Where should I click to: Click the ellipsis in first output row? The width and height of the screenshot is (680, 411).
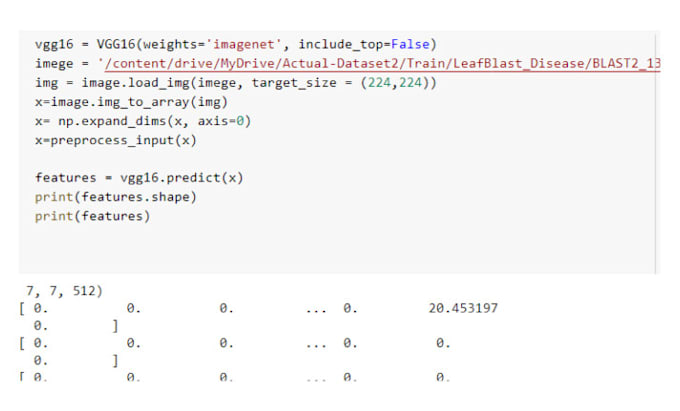tap(317, 308)
